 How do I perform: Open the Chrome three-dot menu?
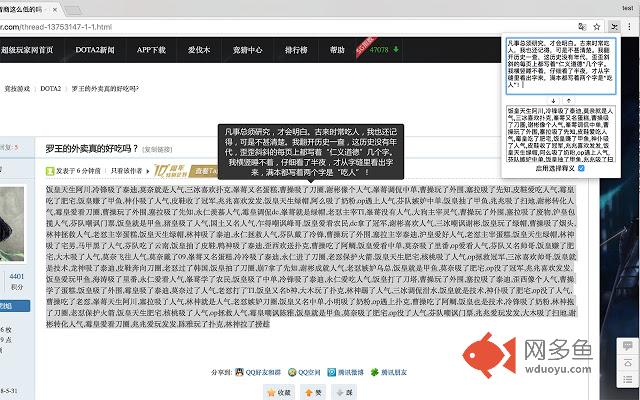[629, 27]
